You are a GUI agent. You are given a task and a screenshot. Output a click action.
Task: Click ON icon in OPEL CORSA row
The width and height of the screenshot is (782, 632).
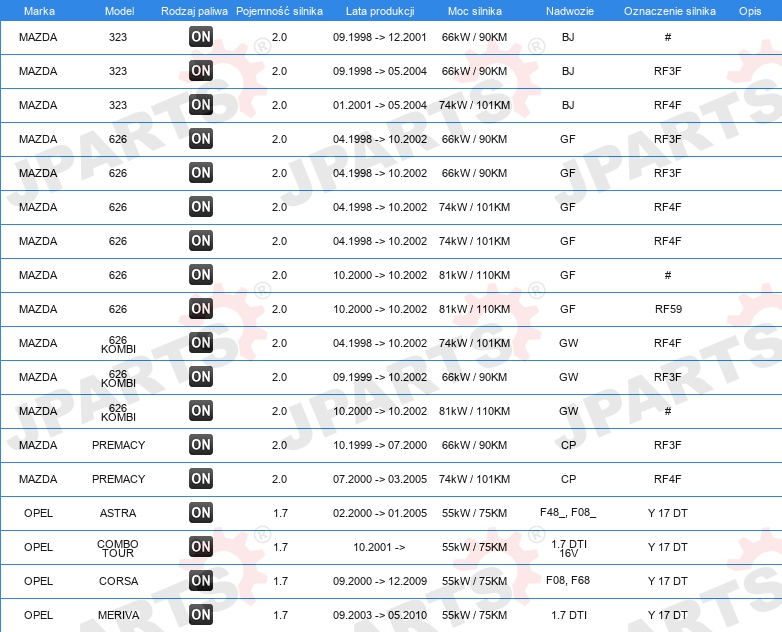(x=201, y=581)
